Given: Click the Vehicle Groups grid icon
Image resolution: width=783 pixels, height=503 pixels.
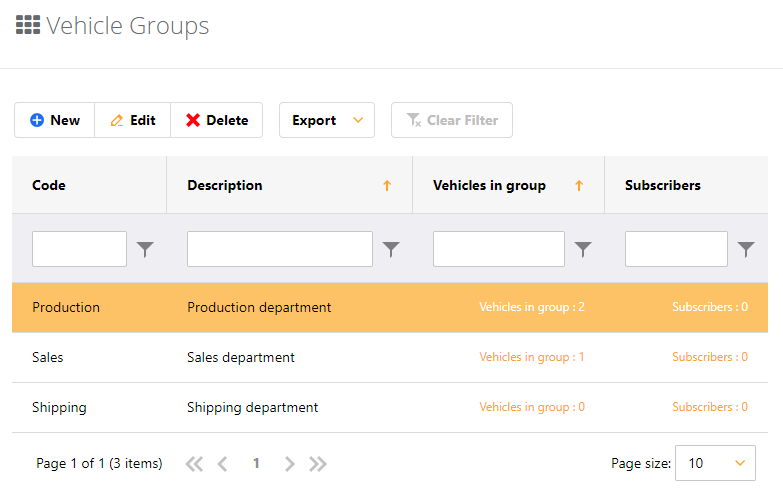Looking at the screenshot, I should coord(28,25).
